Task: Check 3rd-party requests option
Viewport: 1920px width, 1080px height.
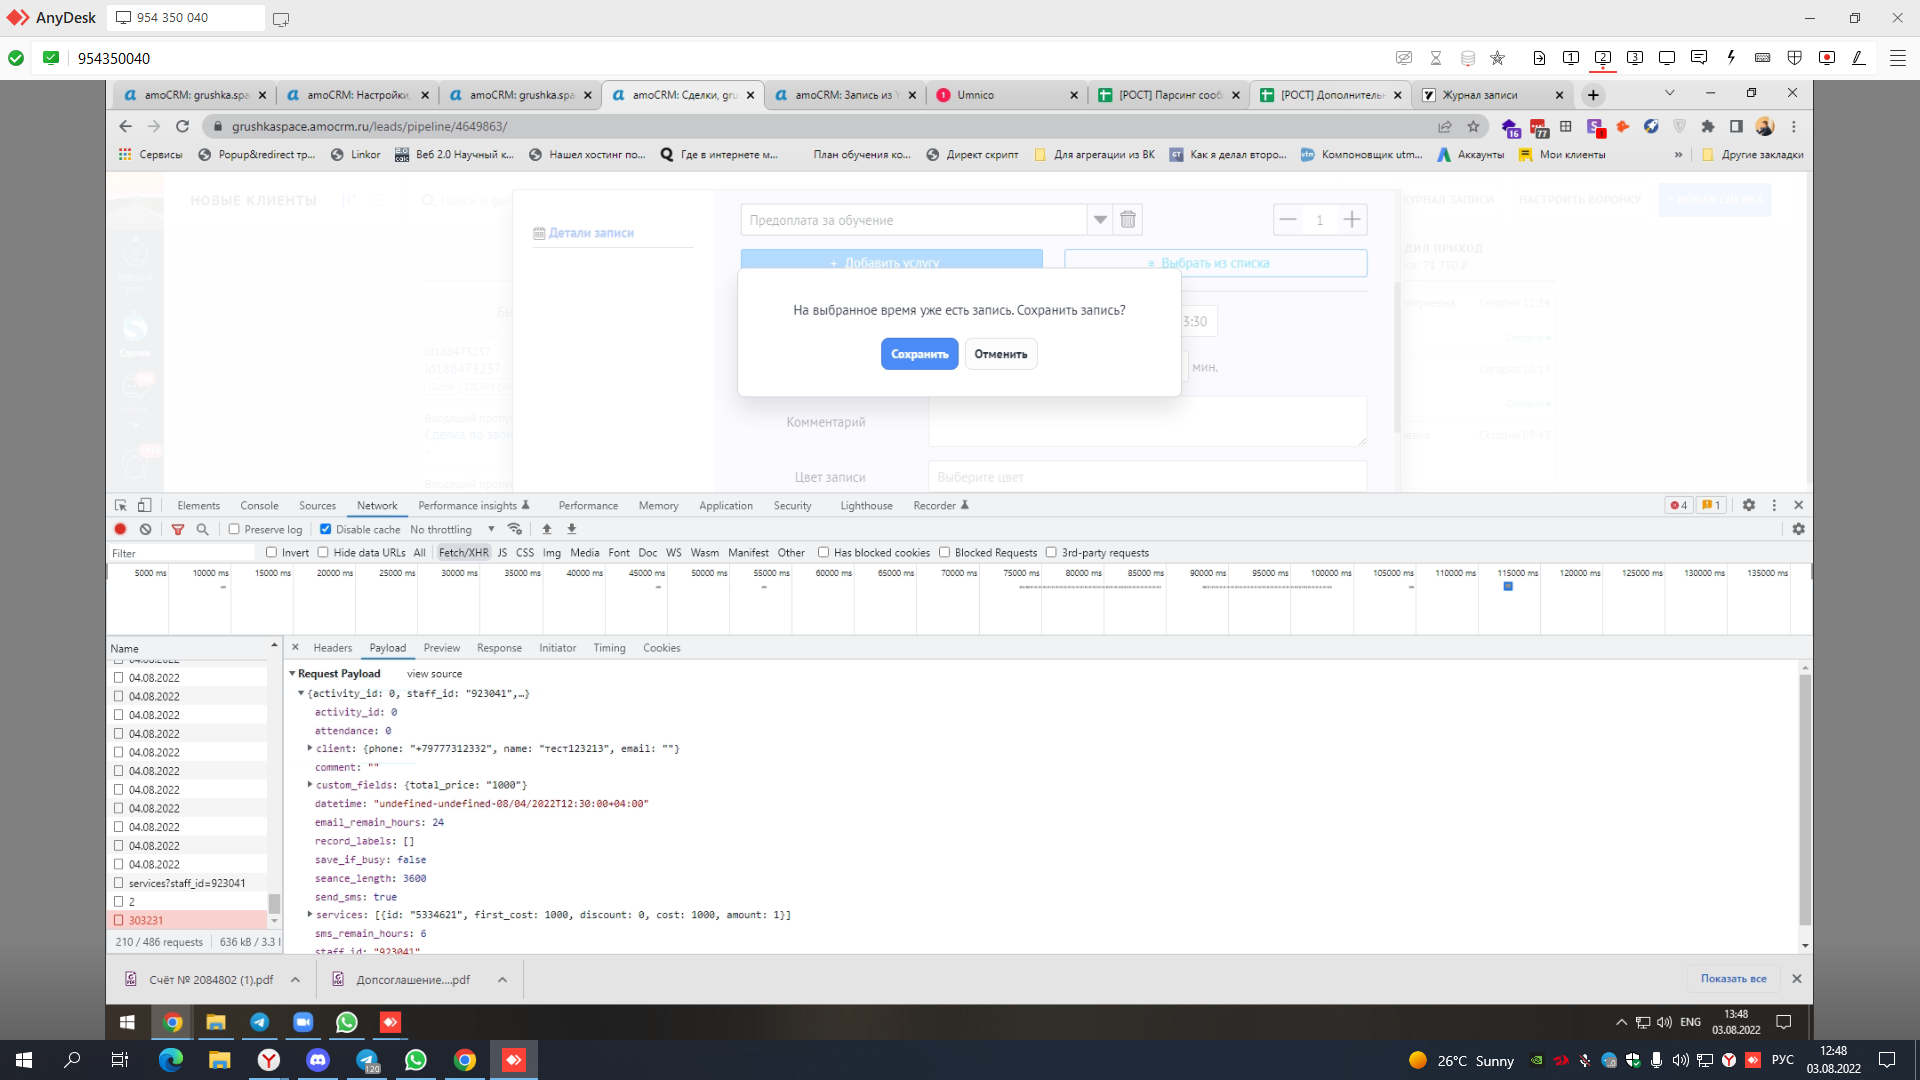Action: click(x=1051, y=552)
